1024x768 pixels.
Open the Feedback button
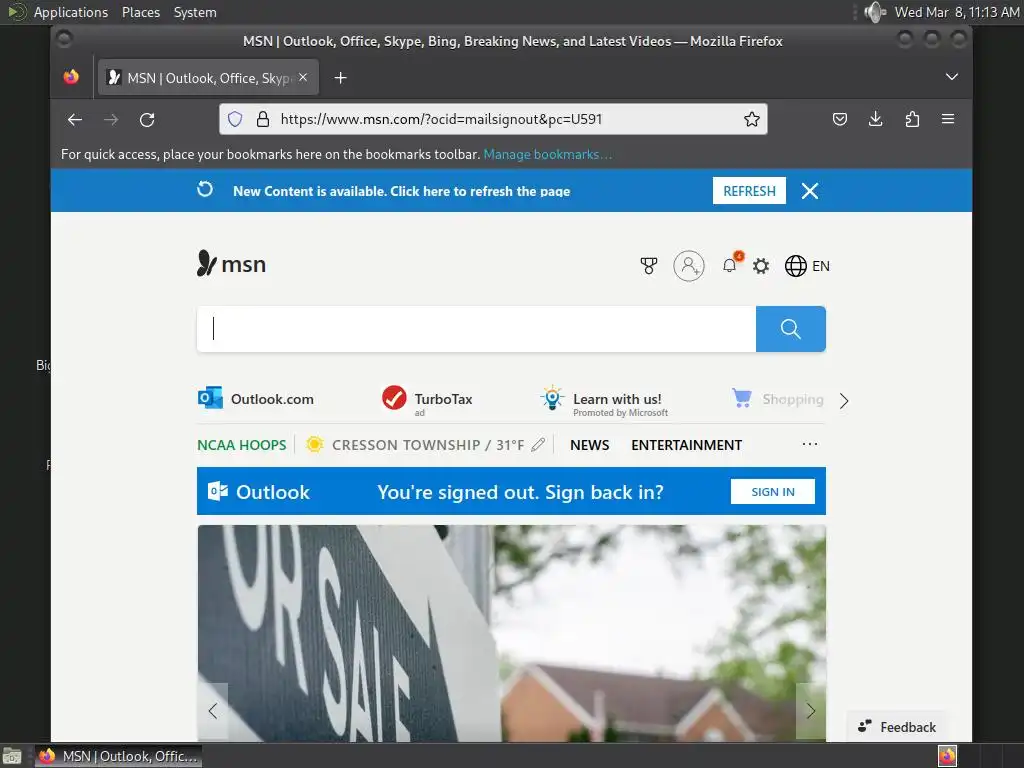pos(897,727)
